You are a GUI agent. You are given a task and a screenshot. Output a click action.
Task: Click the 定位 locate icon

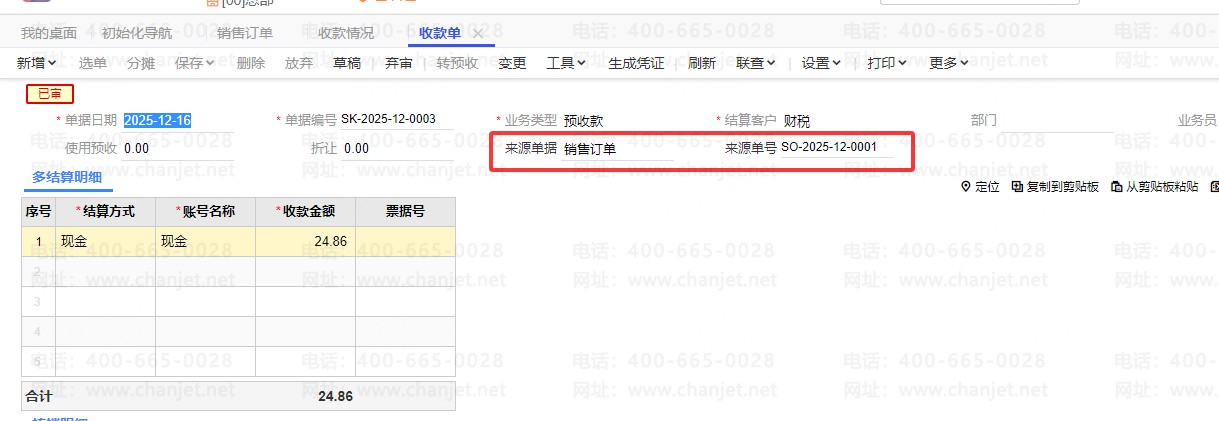(965, 187)
